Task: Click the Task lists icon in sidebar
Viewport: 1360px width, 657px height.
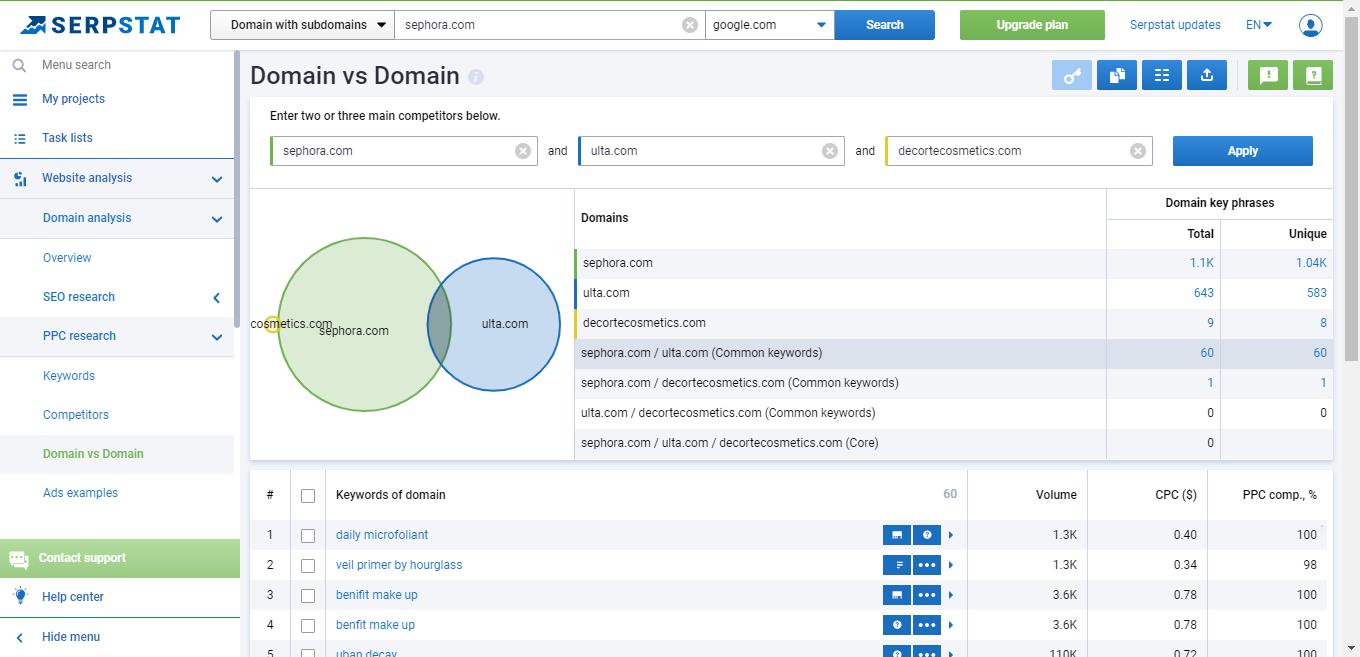Action: [20, 138]
